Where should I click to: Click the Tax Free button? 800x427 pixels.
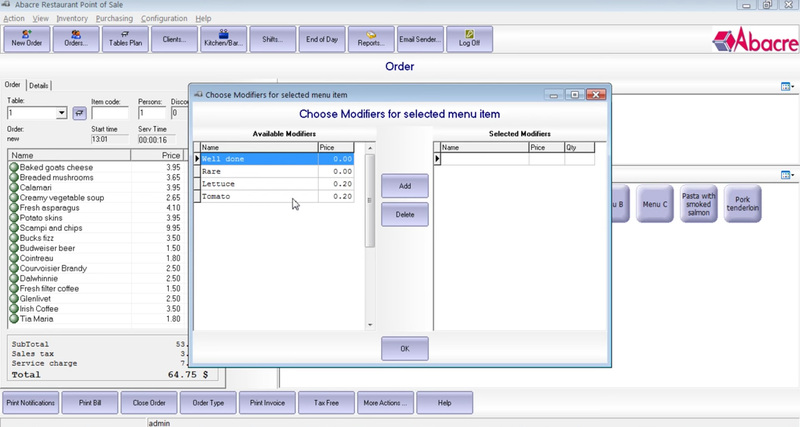tap(327, 403)
